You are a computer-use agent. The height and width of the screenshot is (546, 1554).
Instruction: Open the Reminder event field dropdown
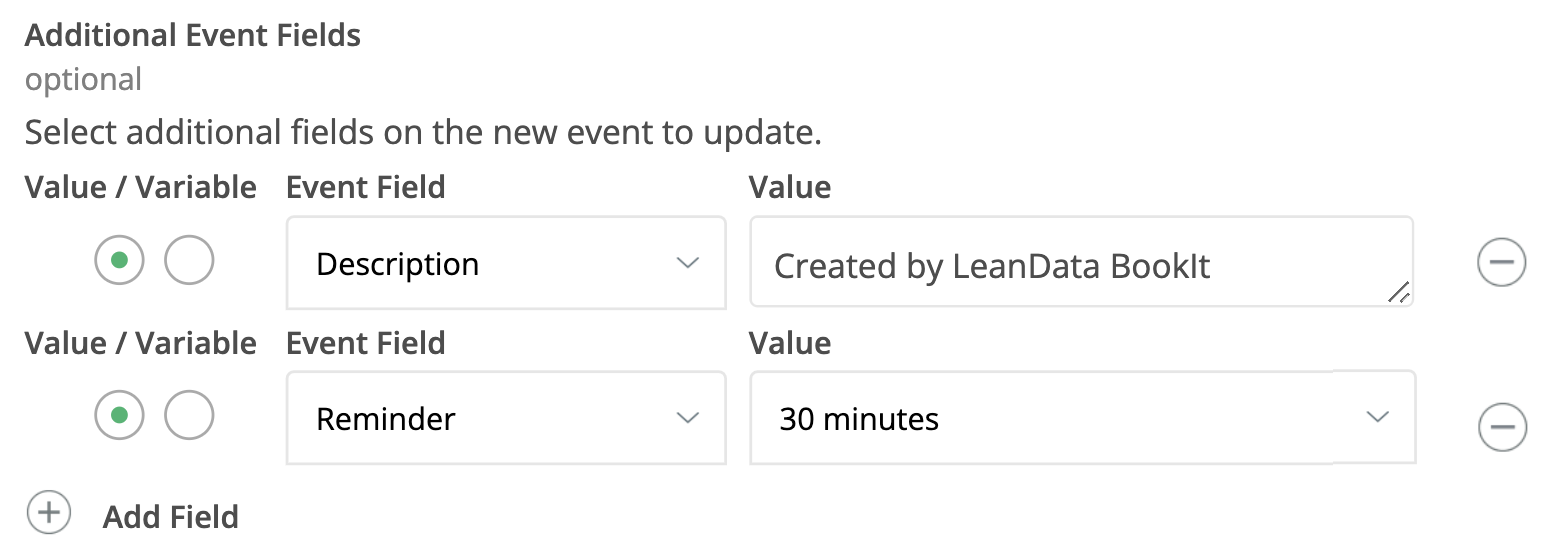[505, 418]
